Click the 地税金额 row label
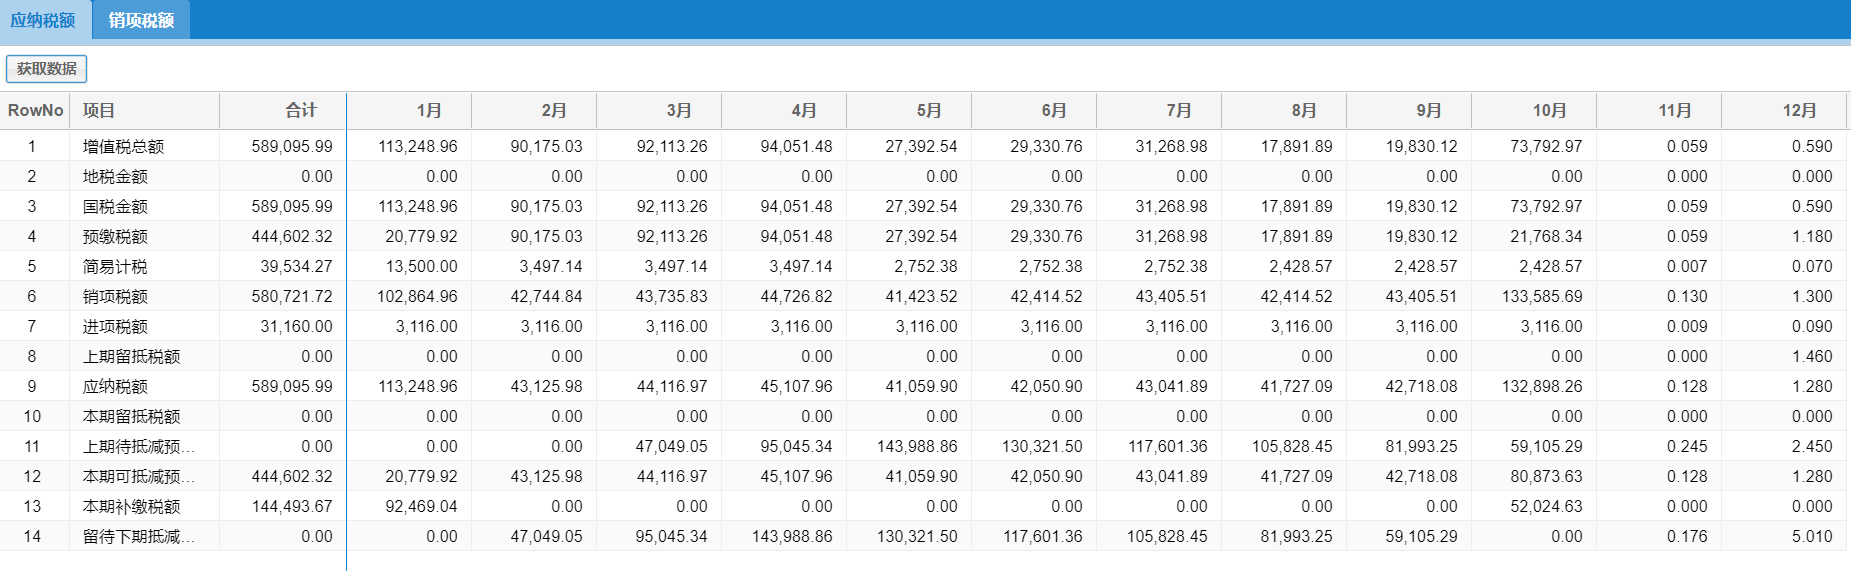This screenshot has height=571, width=1851. 115,176
